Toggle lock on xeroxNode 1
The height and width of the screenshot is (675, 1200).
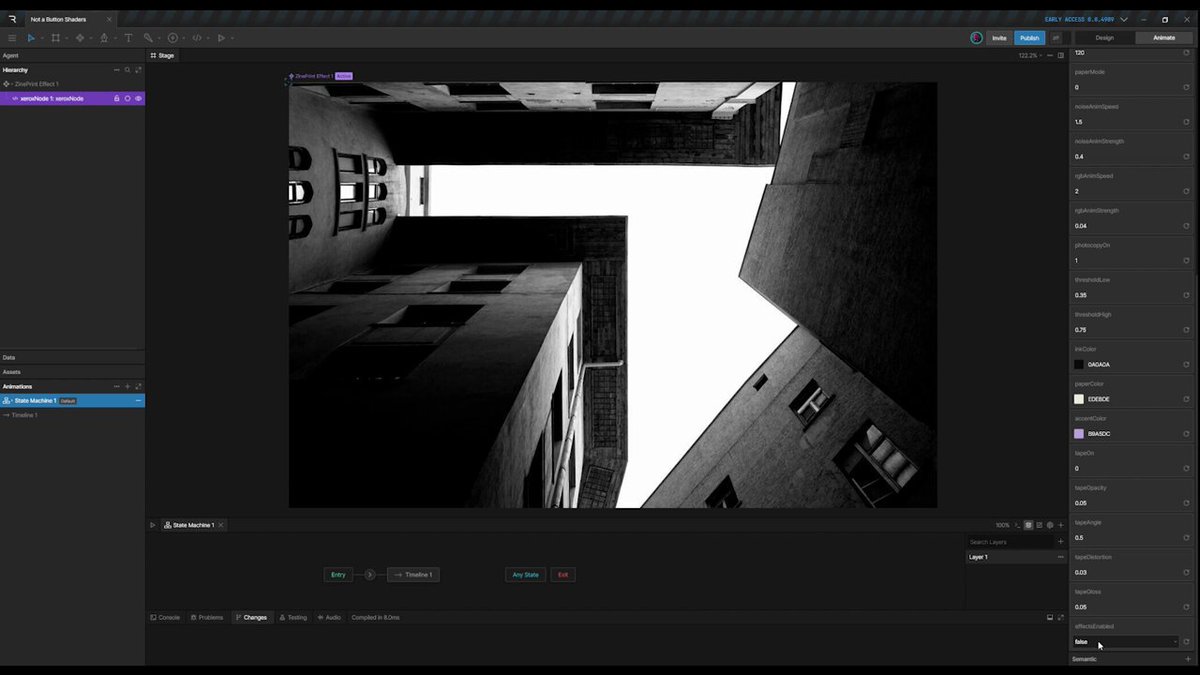[116, 98]
